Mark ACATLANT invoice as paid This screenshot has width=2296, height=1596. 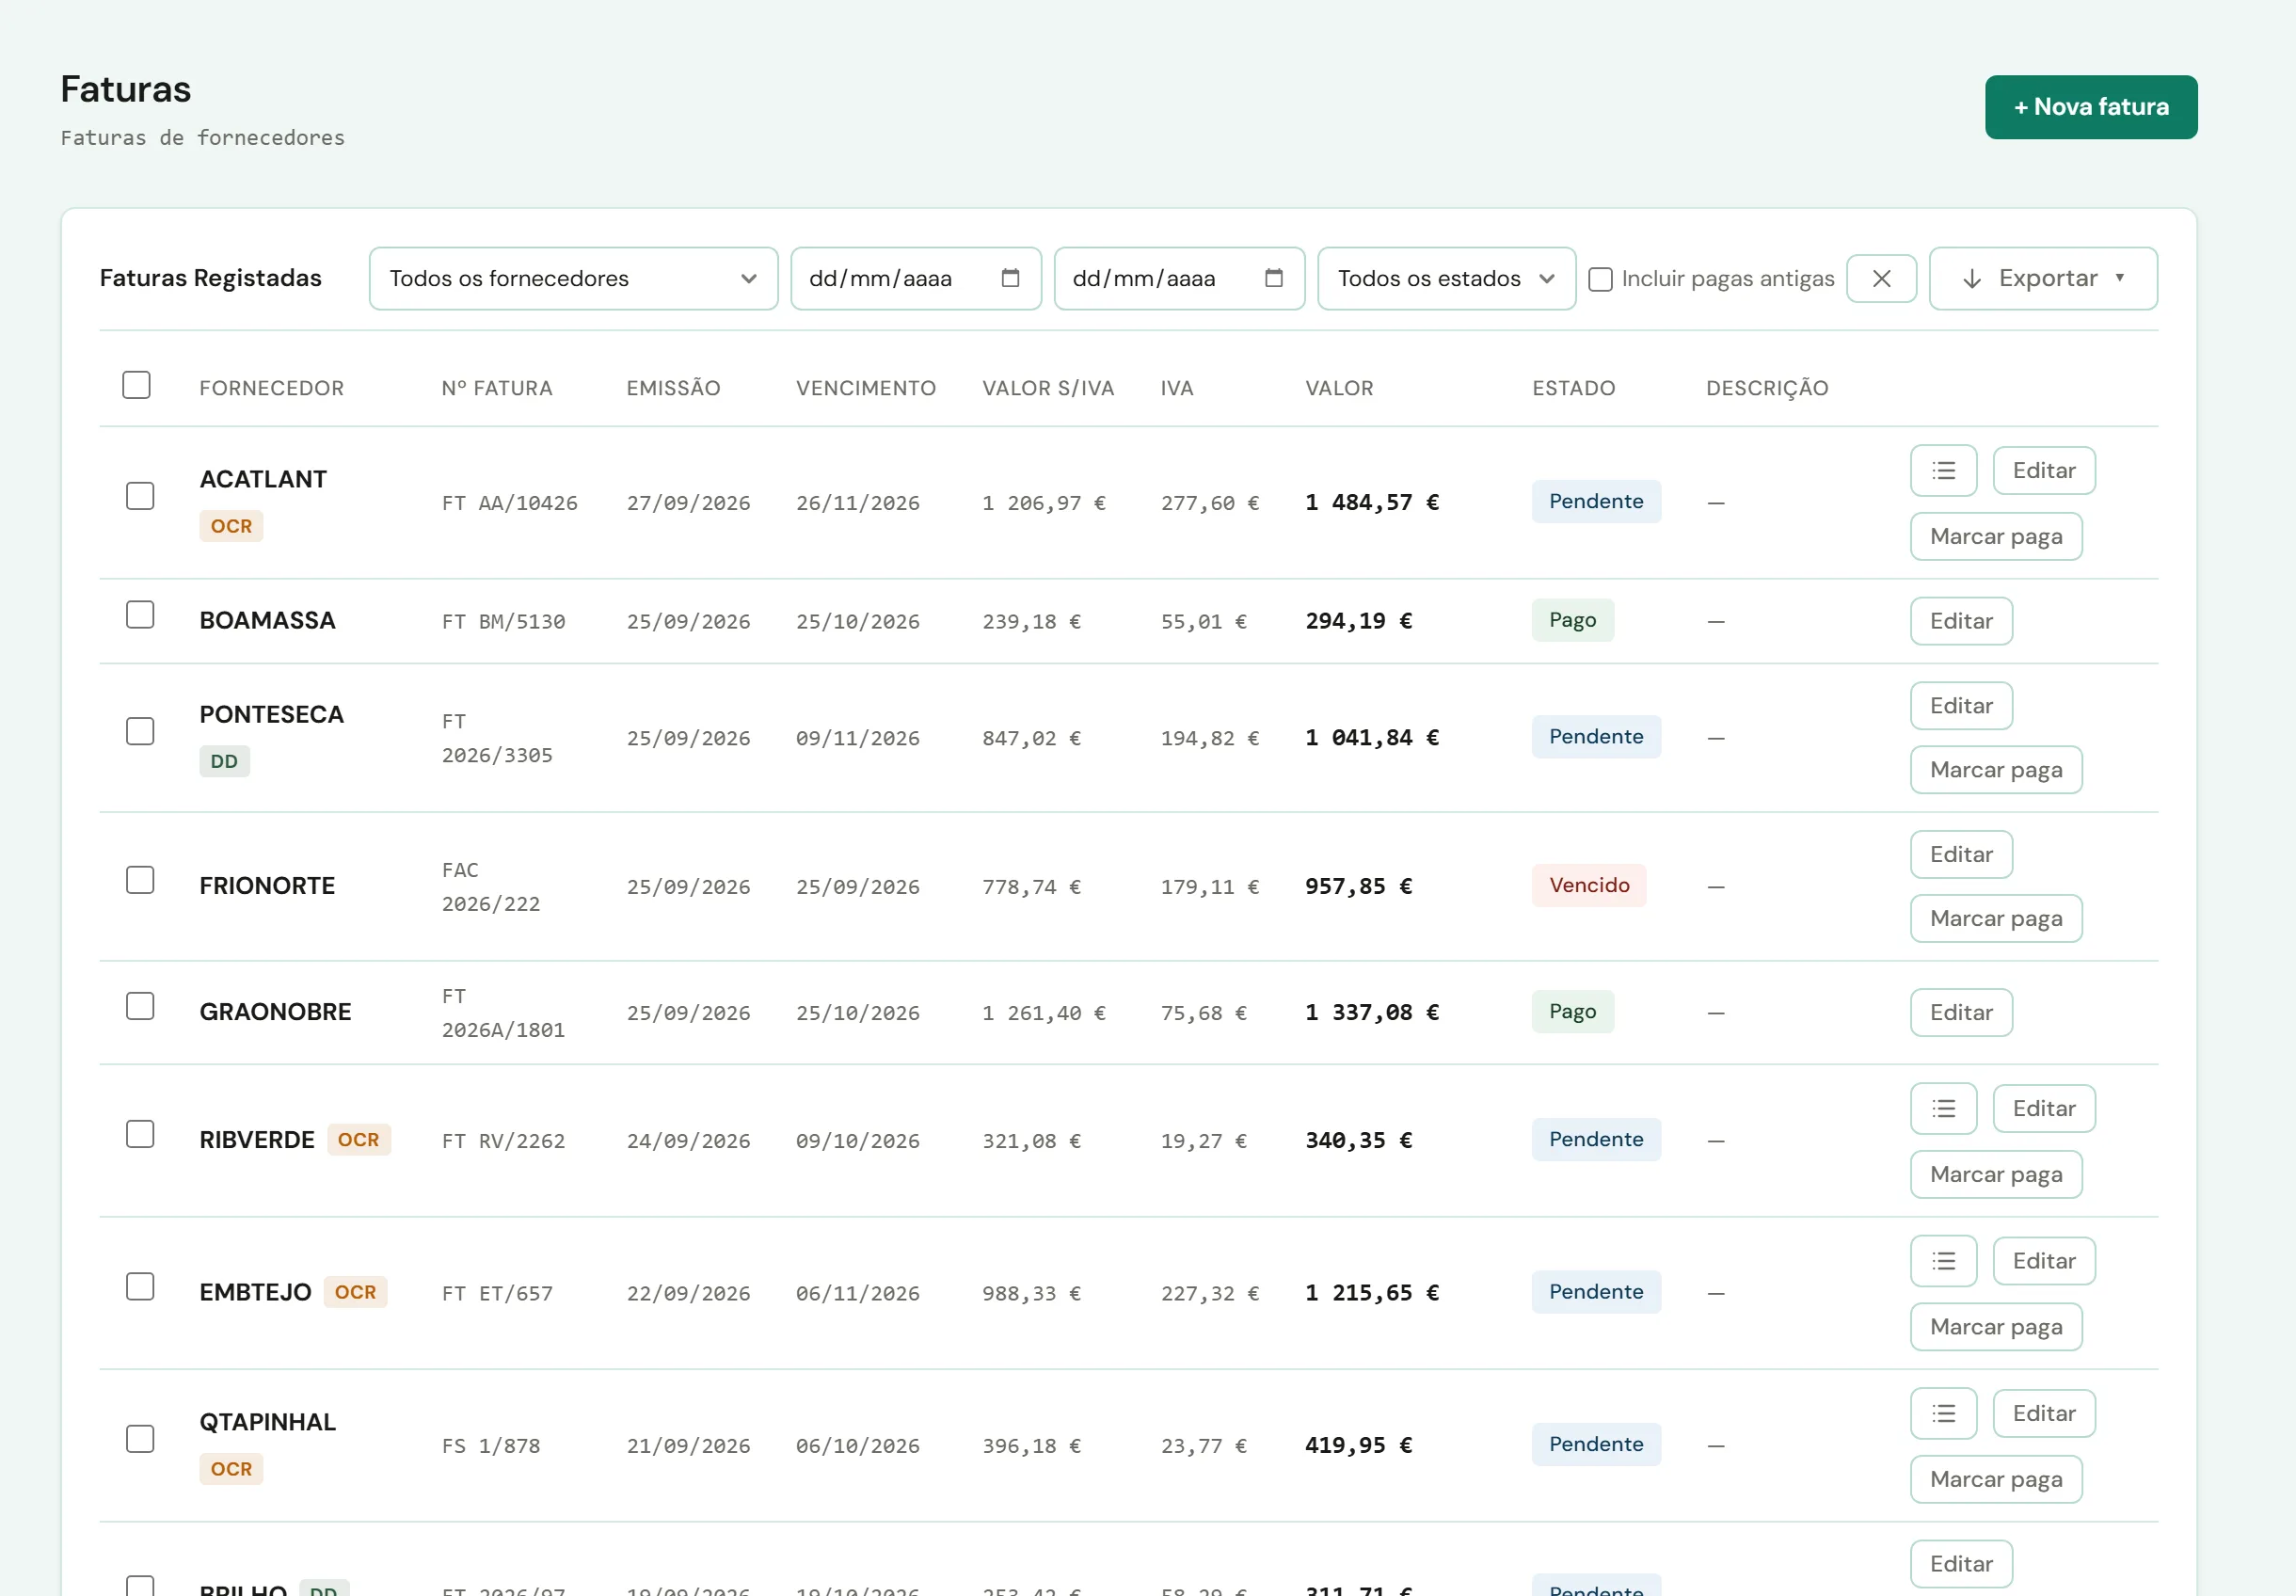pos(1995,537)
